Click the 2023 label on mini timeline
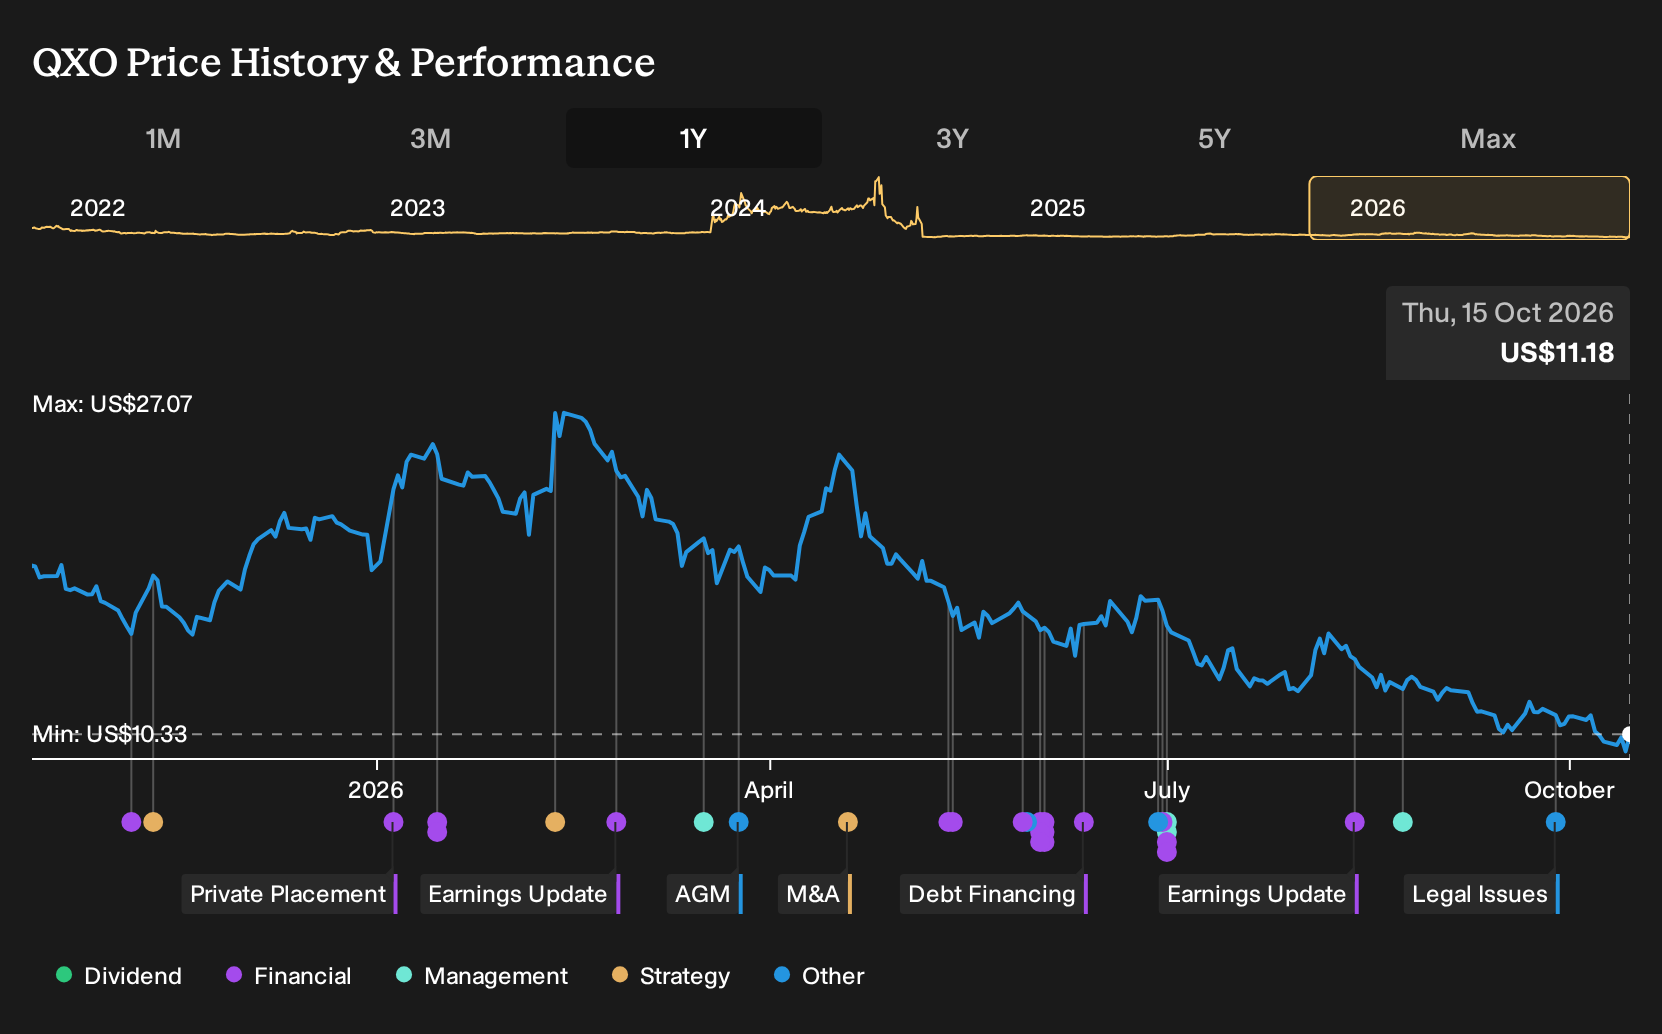 417,208
